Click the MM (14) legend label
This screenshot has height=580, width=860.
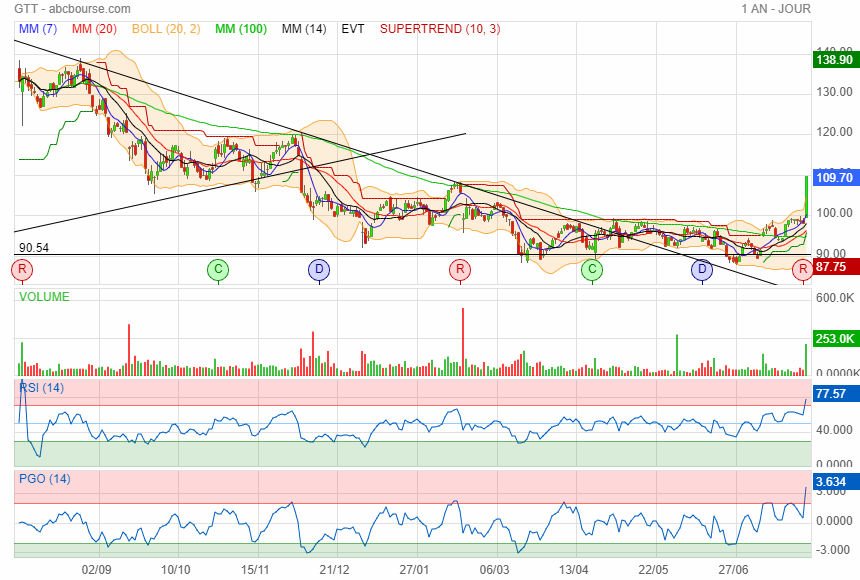pyautogui.click(x=304, y=29)
